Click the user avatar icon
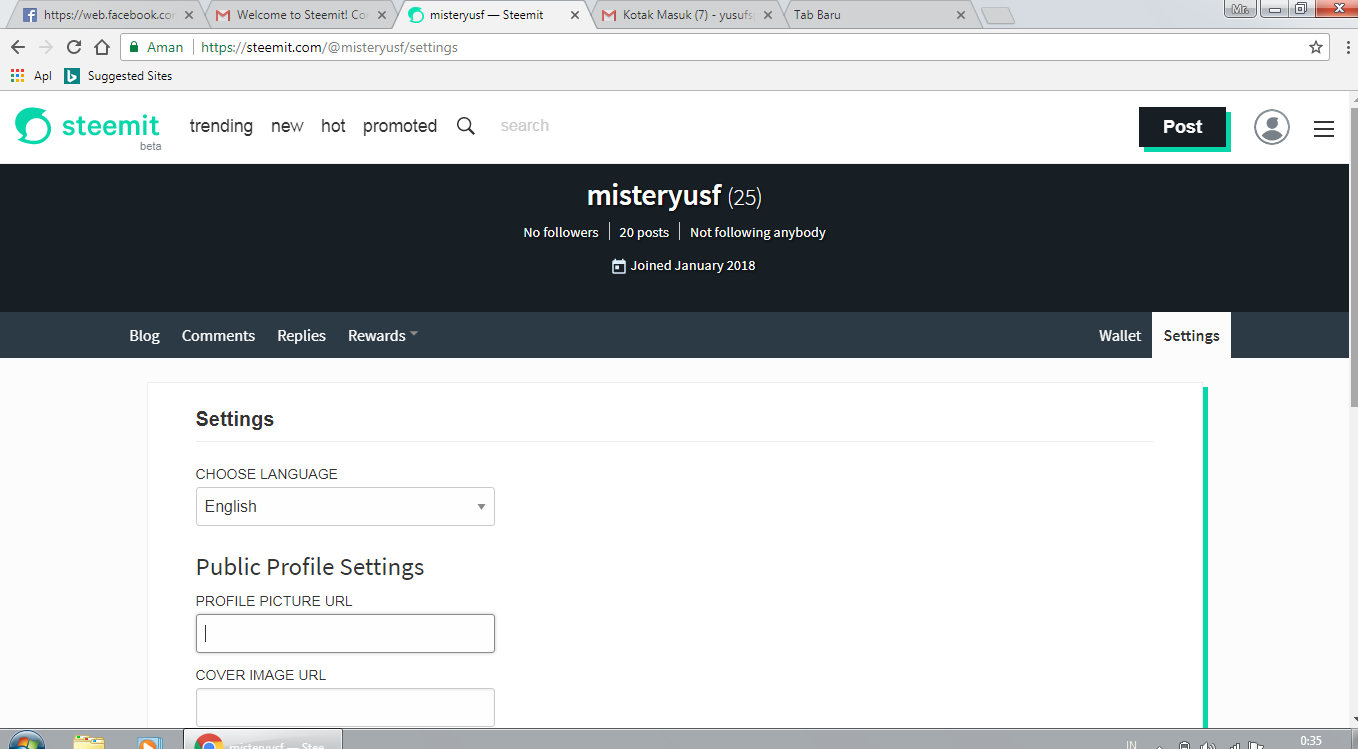Image resolution: width=1358 pixels, height=749 pixels. [x=1271, y=127]
